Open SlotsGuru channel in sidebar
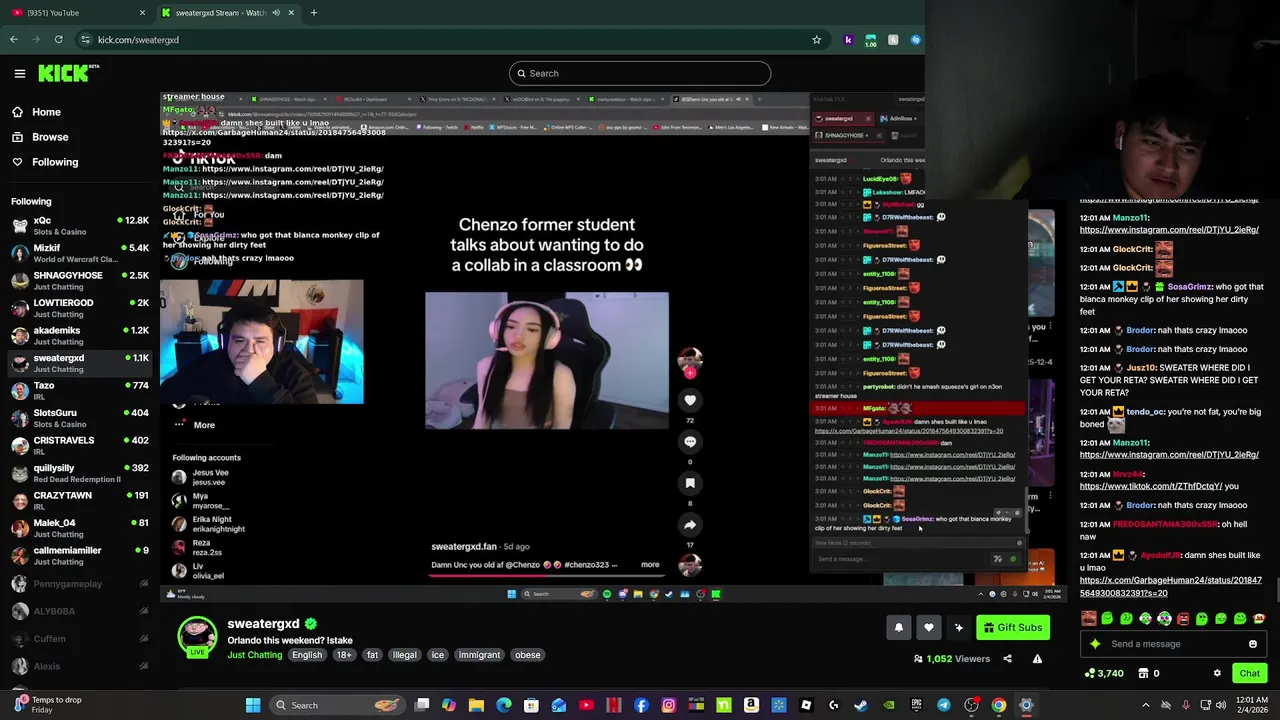This screenshot has width=1280, height=720. tap(78, 418)
